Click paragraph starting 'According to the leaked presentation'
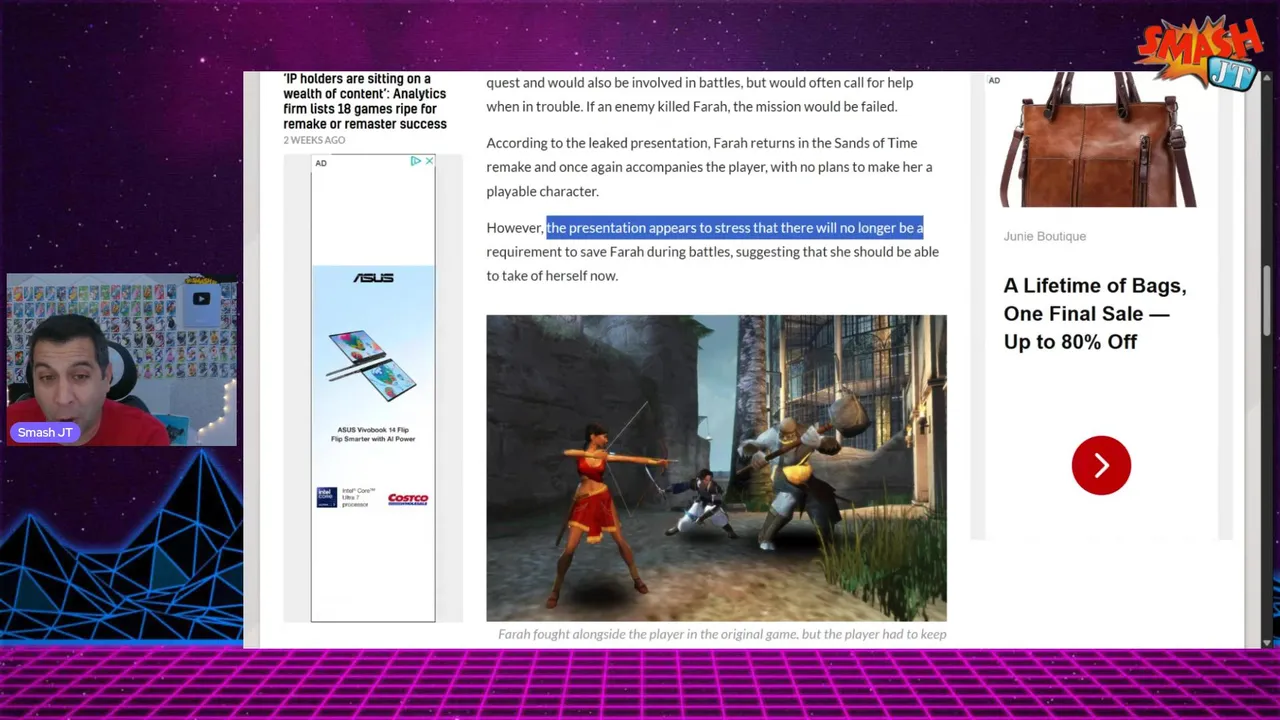 (709, 167)
